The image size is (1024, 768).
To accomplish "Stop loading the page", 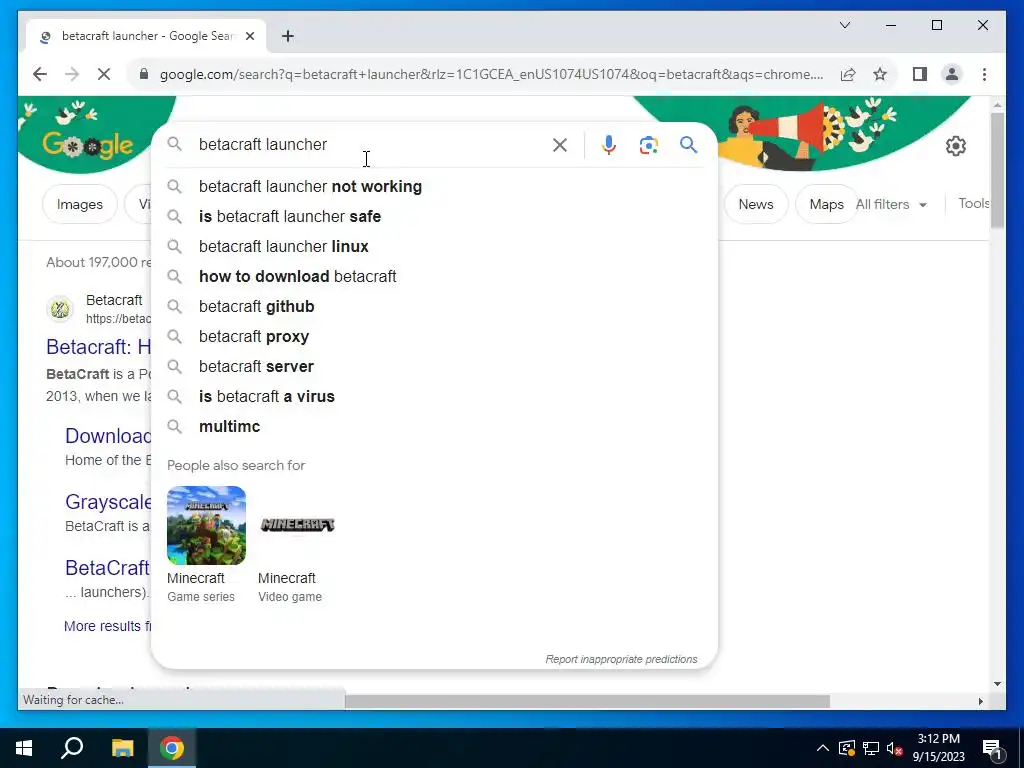I will point(104,74).
